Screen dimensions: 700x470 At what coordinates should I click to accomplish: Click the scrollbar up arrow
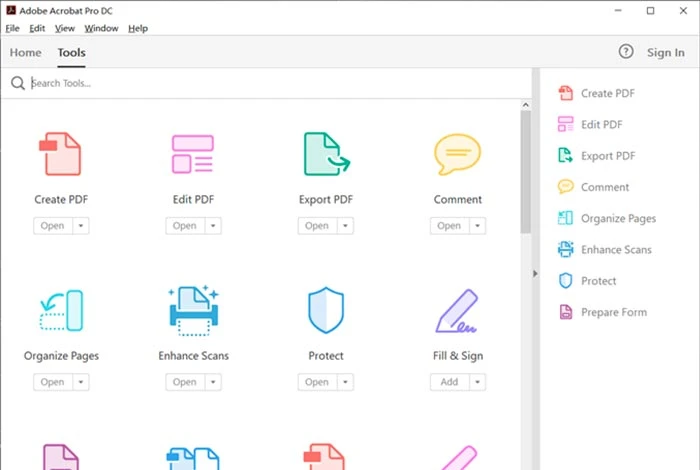pos(526,105)
